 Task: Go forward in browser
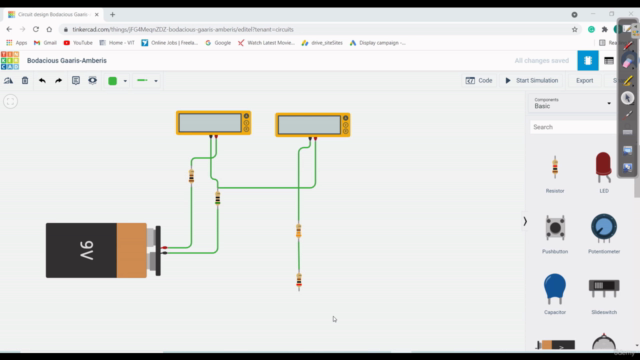point(22,29)
